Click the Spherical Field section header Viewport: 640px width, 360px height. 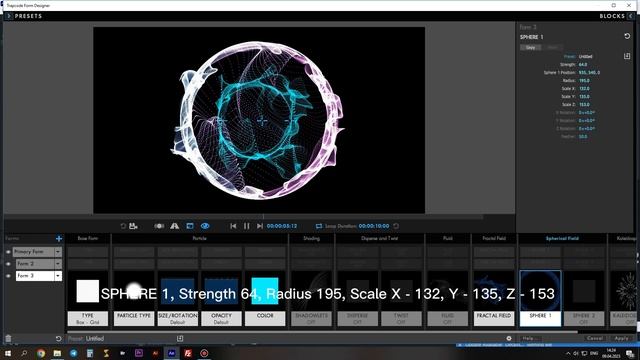pos(562,238)
